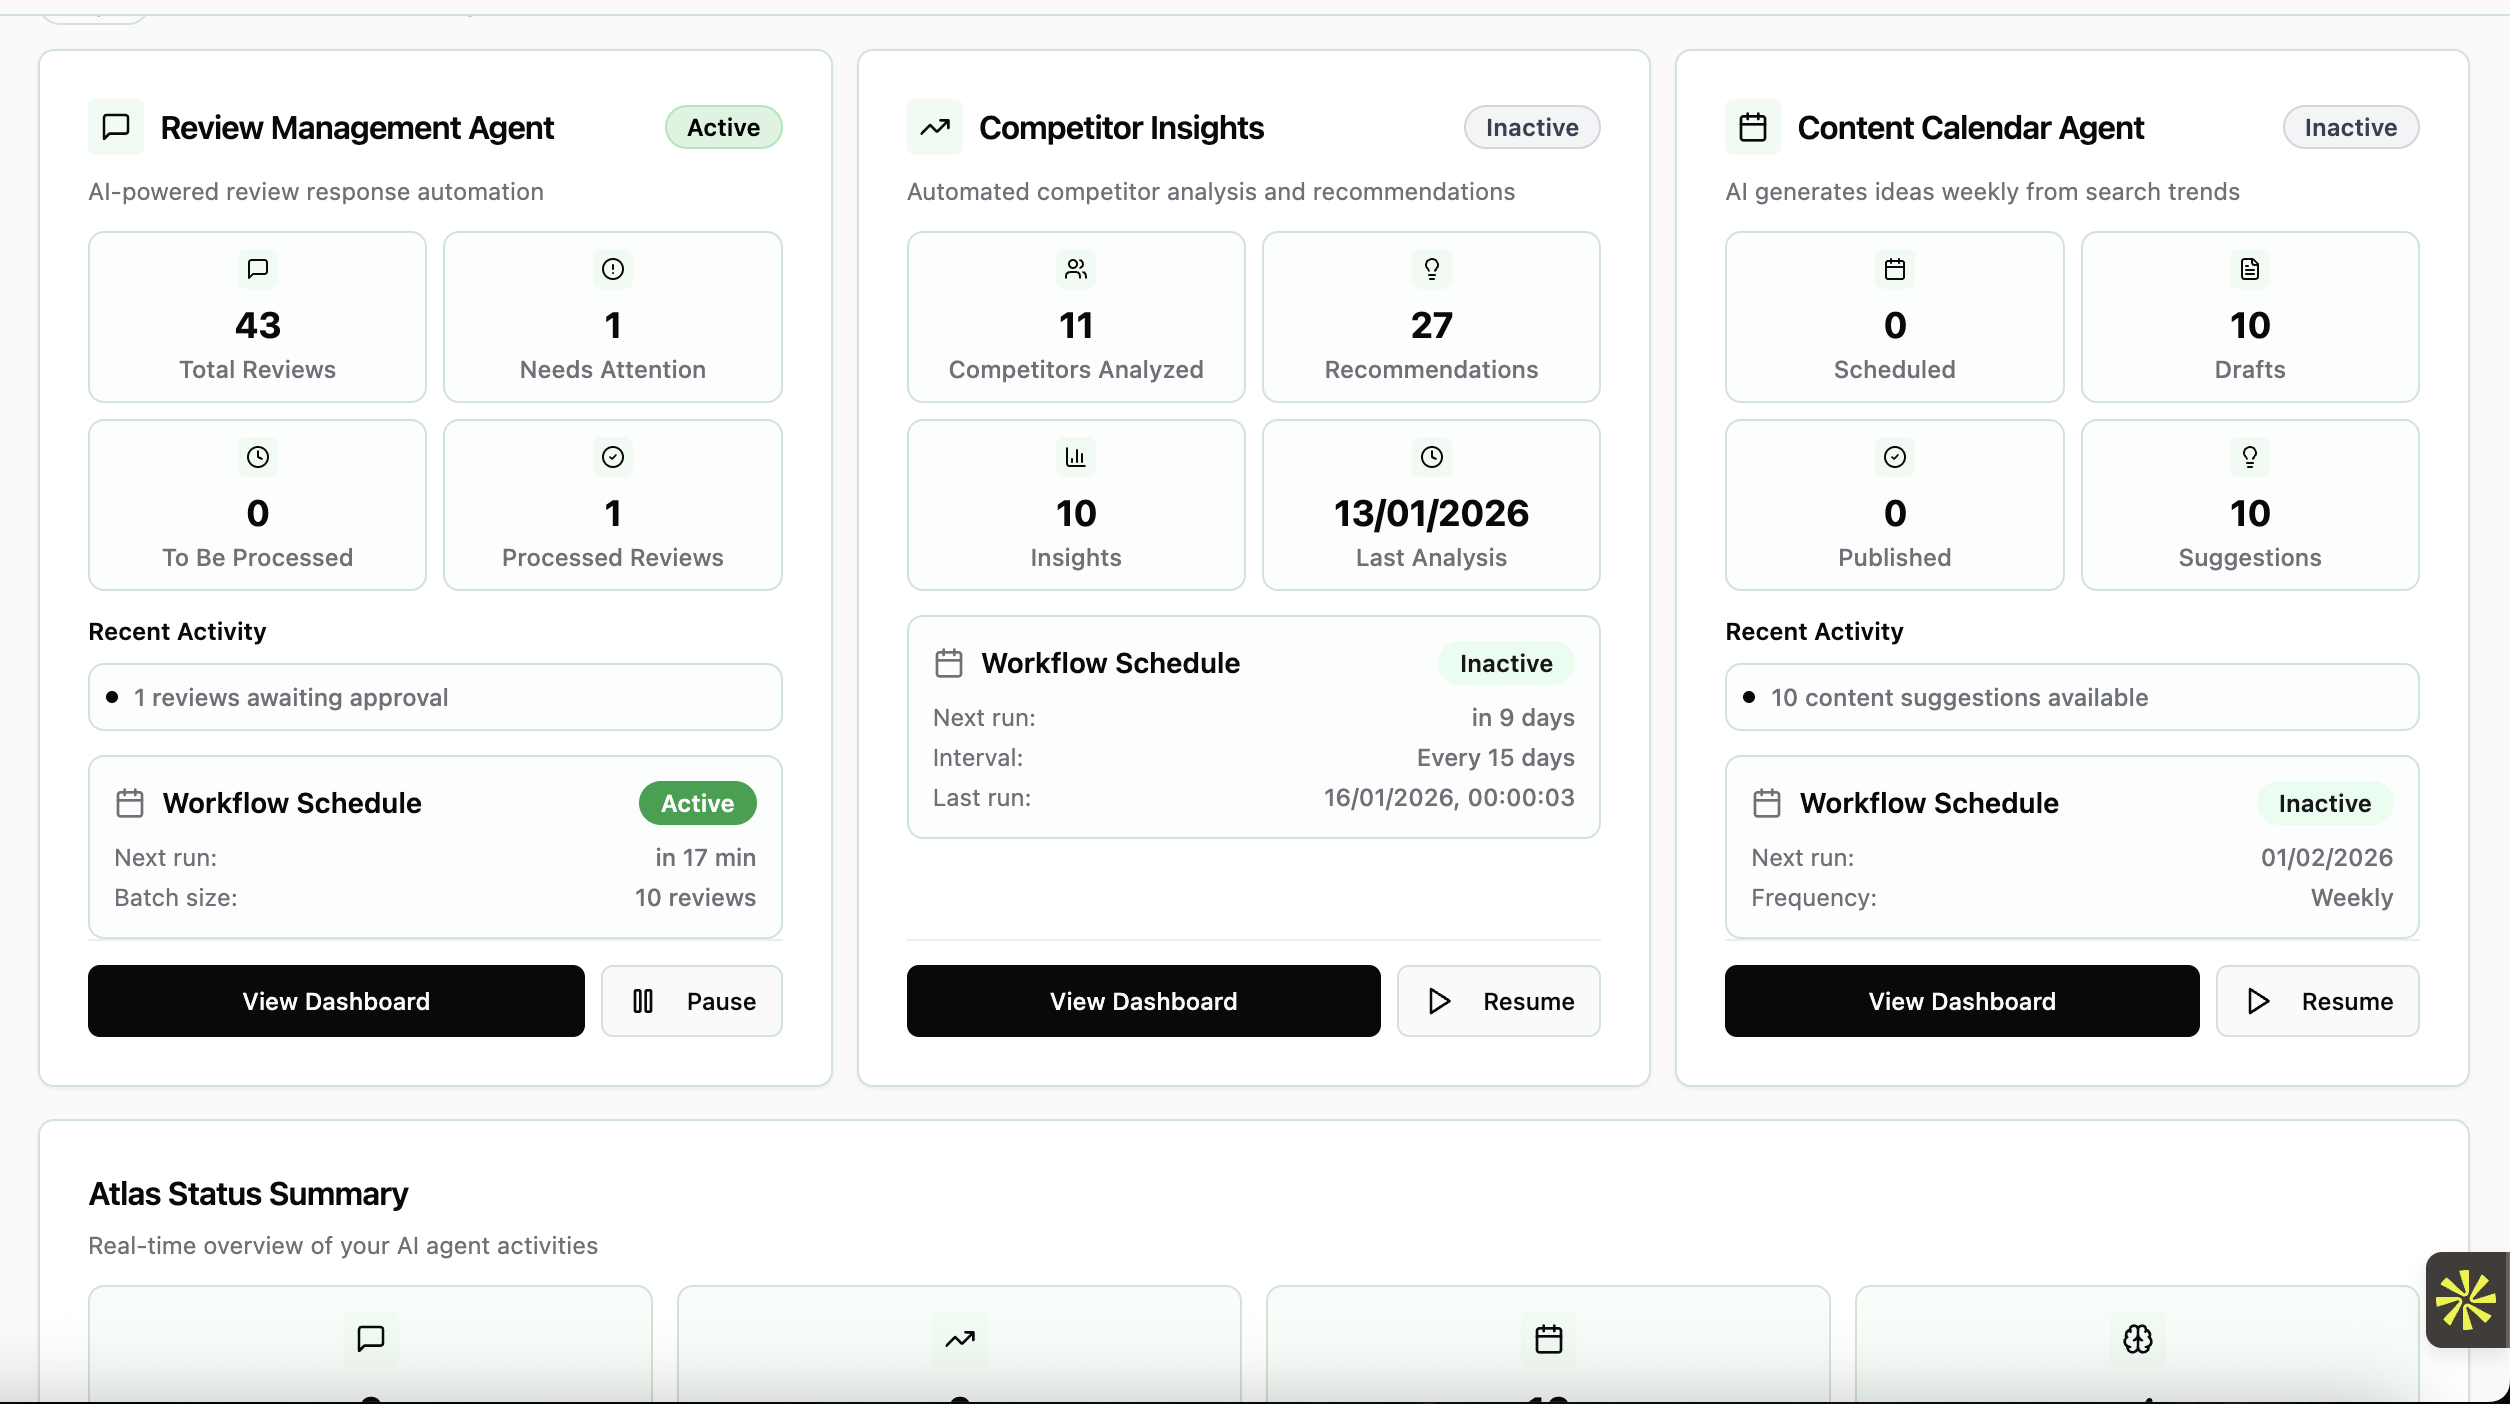
Task: Toggle the Inactive badge on Competitor Insights
Action: click(x=1530, y=127)
